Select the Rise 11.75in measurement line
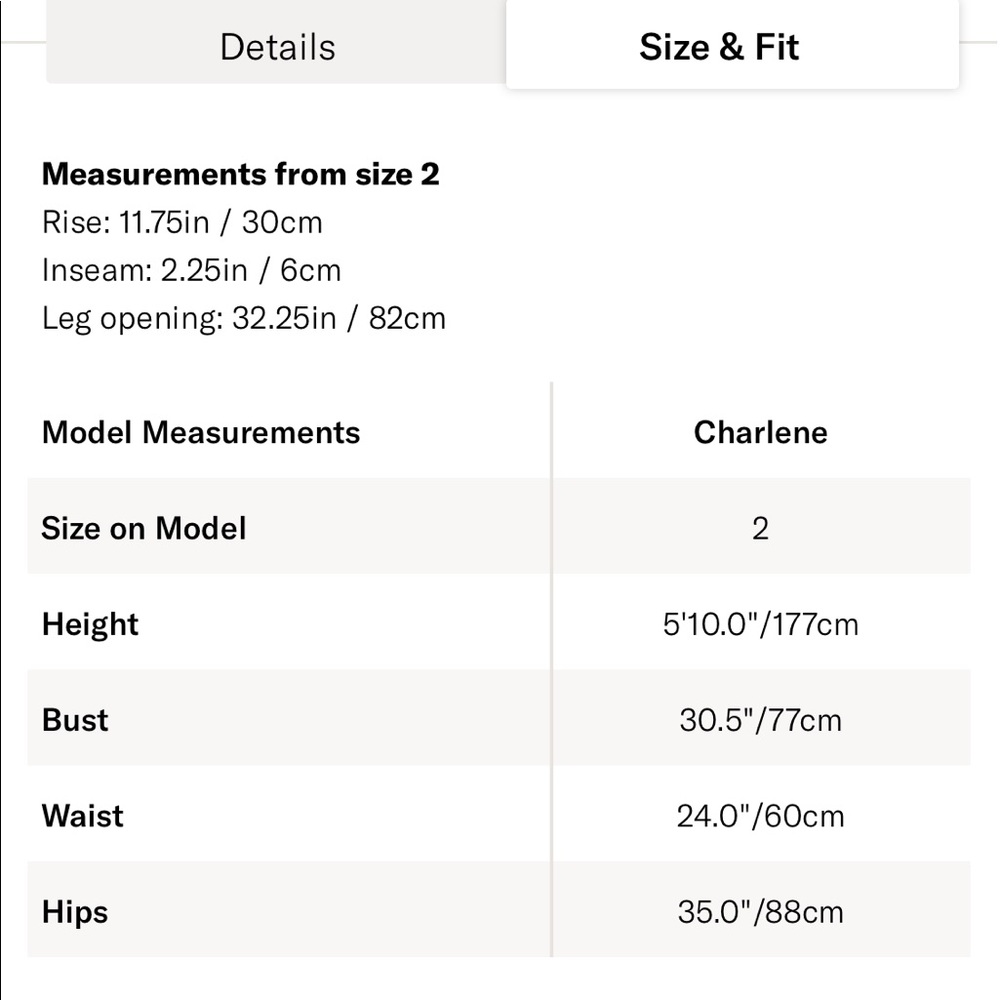Image resolution: width=1000 pixels, height=1000 pixels. pyautogui.click(x=182, y=223)
